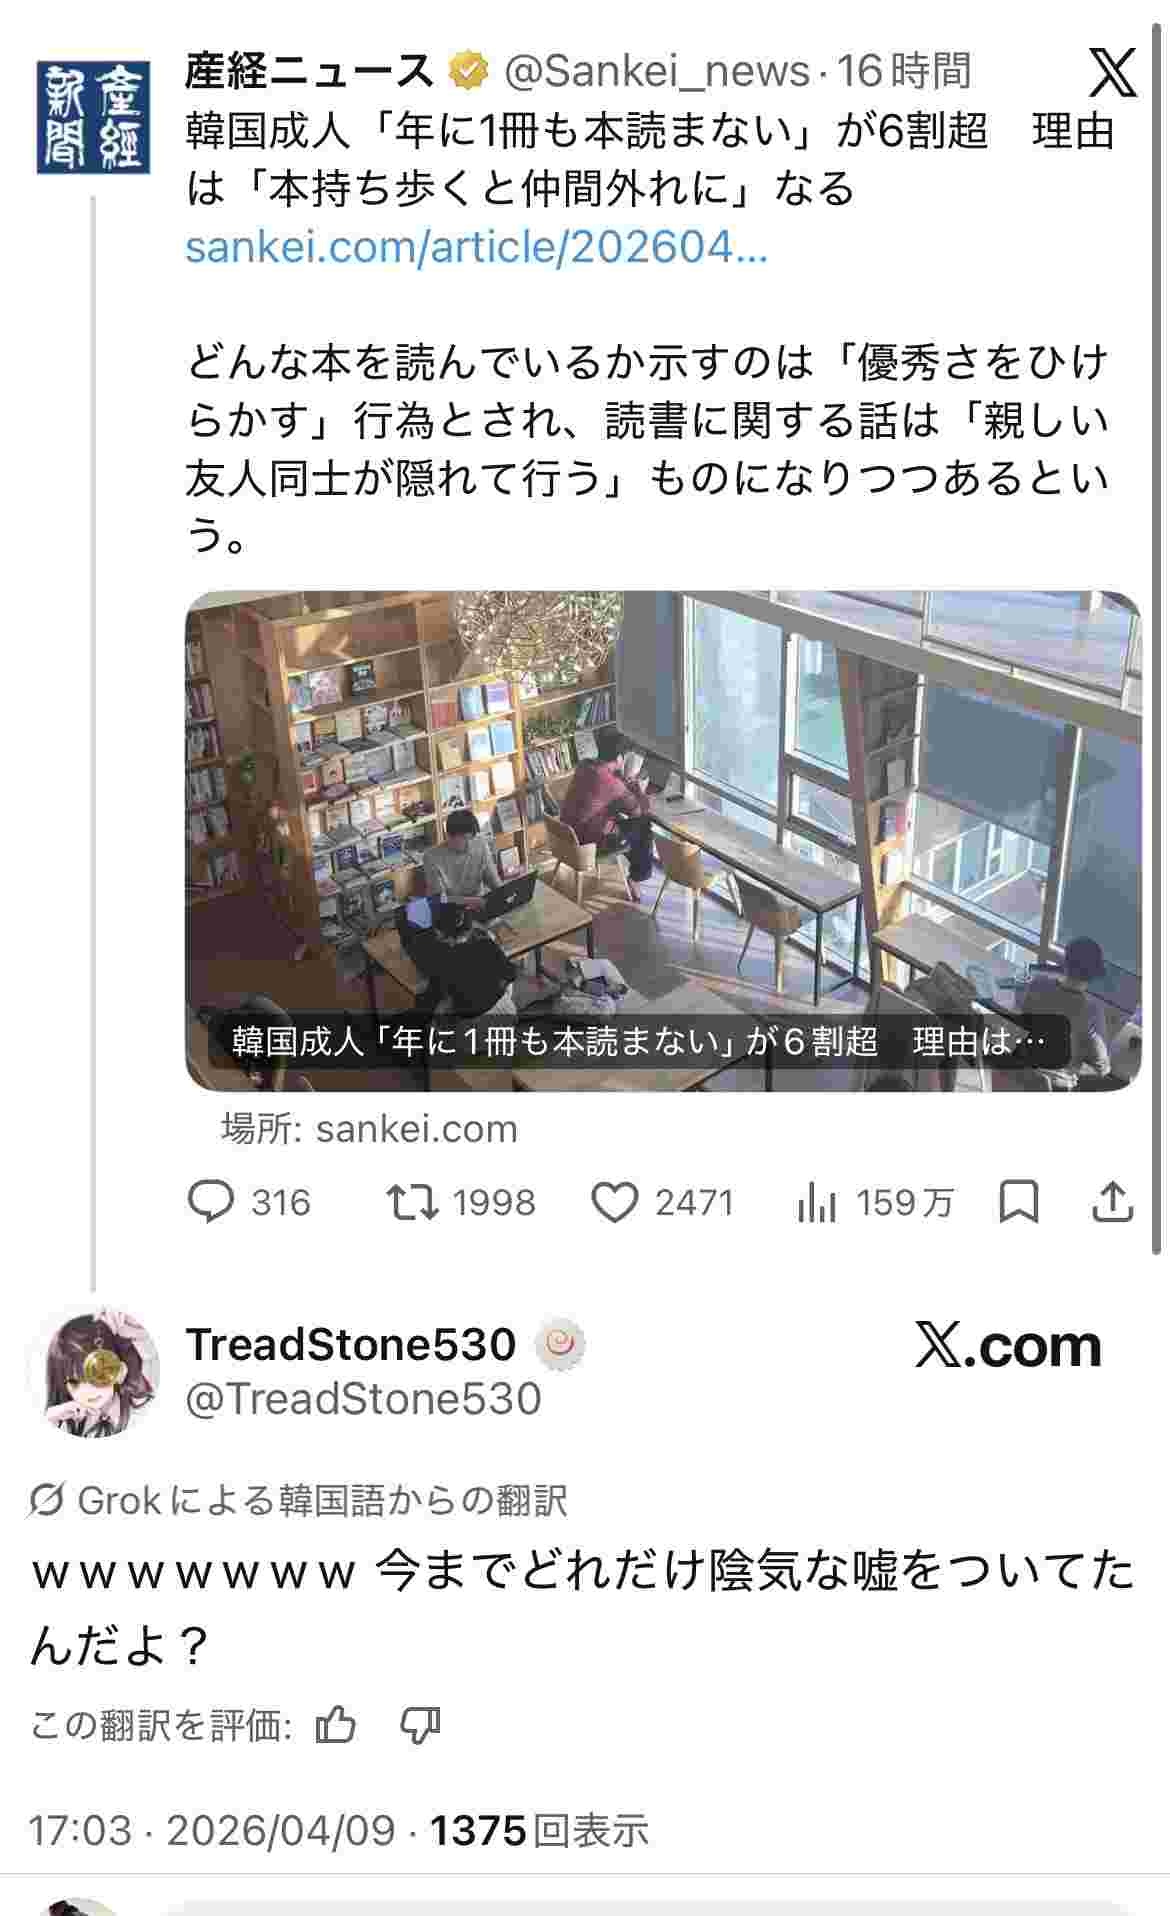The height and width of the screenshot is (1916, 1170).
Task: Click the 17:03 post timestamp
Action: coord(80,1831)
